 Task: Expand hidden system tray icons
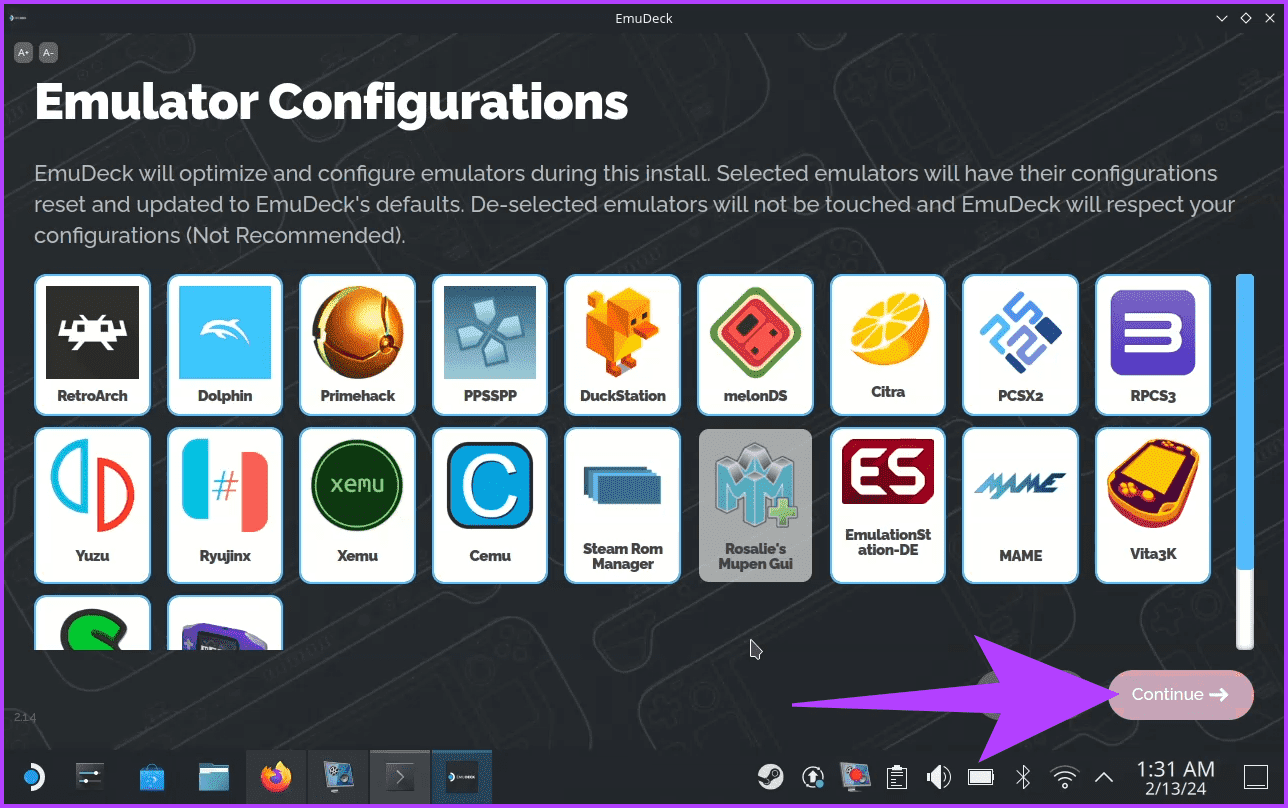(x=1104, y=776)
